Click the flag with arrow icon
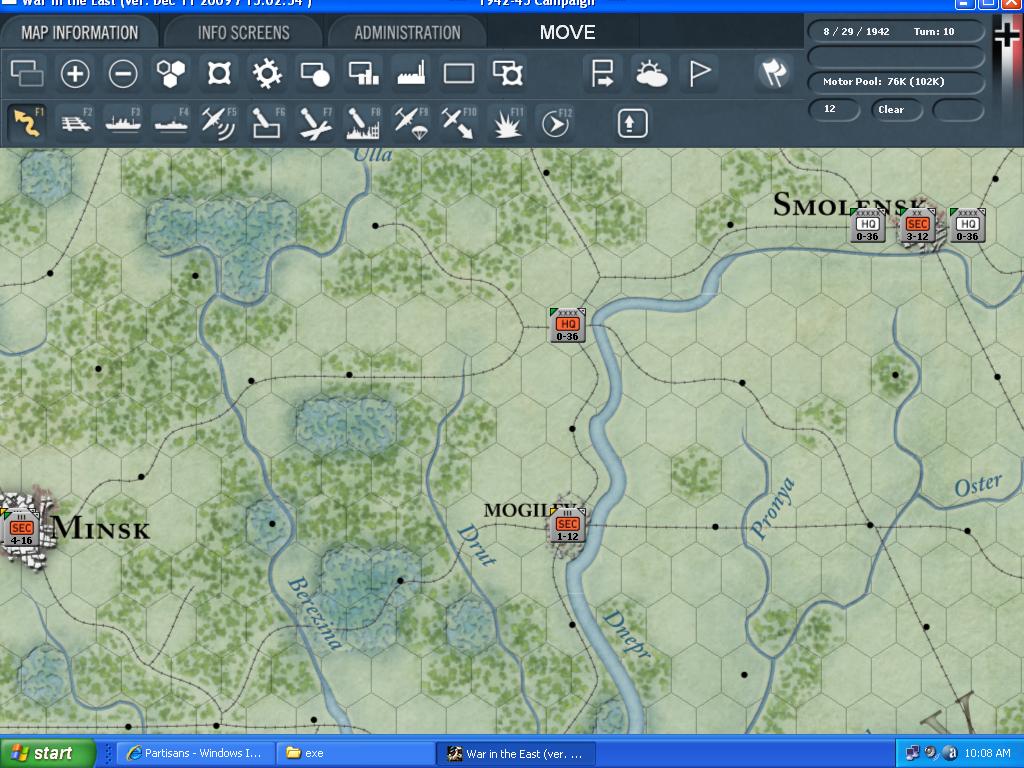This screenshot has width=1024, height=768. point(602,73)
